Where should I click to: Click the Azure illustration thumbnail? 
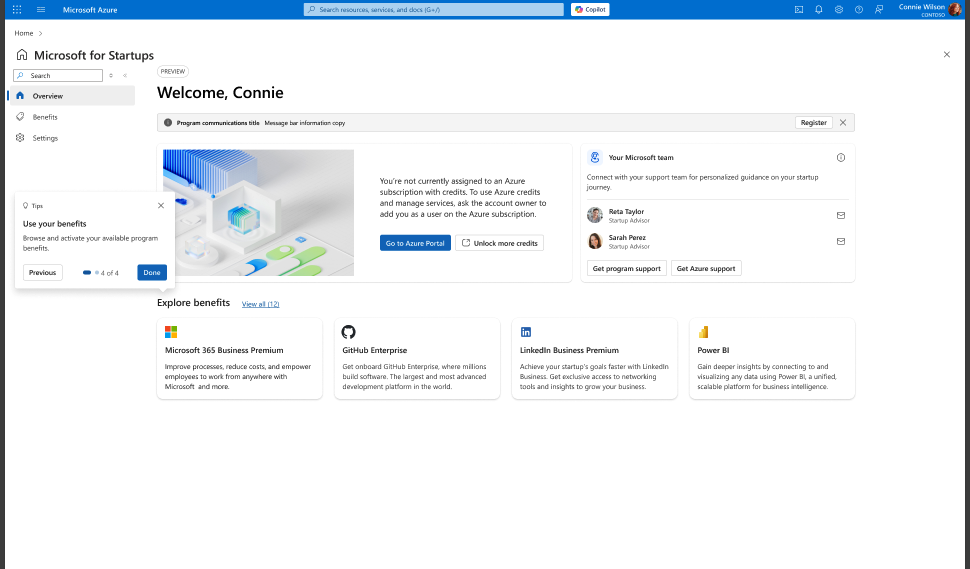pos(259,213)
